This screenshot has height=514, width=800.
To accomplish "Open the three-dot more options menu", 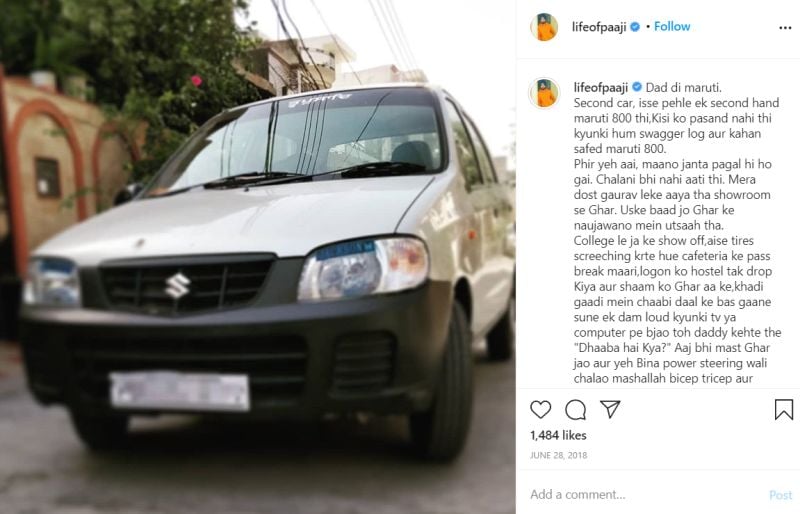I will pyautogui.click(x=785, y=28).
